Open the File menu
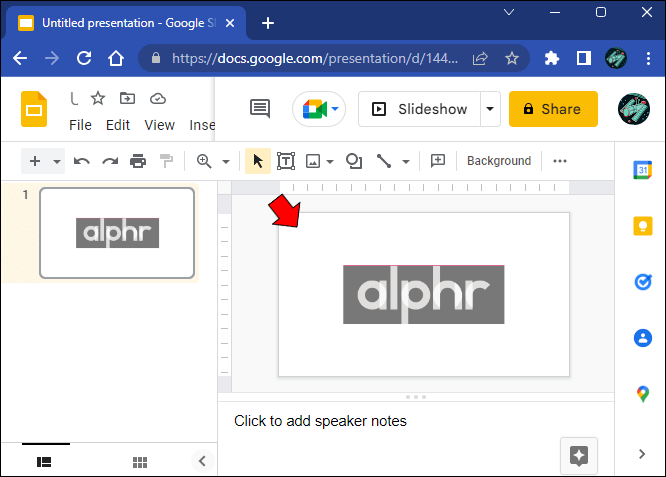This screenshot has width=666, height=477. click(x=80, y=125)
